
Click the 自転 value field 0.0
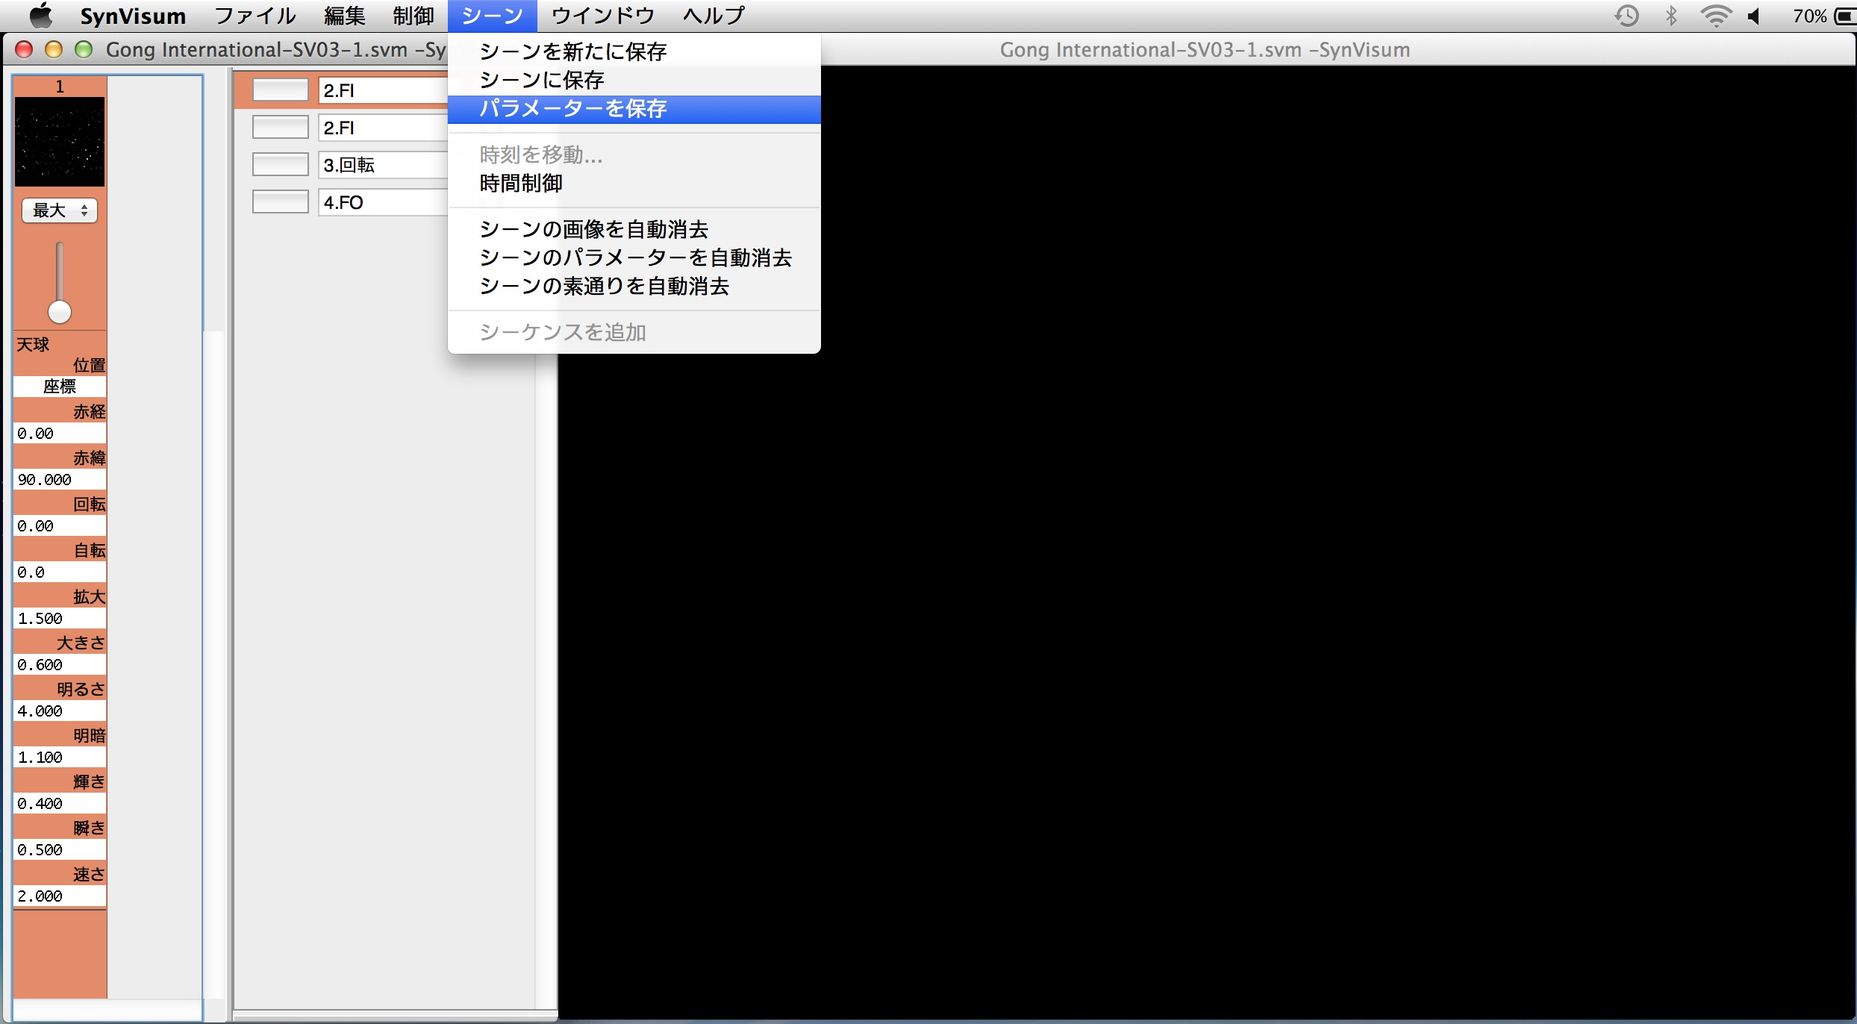click(60, 573)
